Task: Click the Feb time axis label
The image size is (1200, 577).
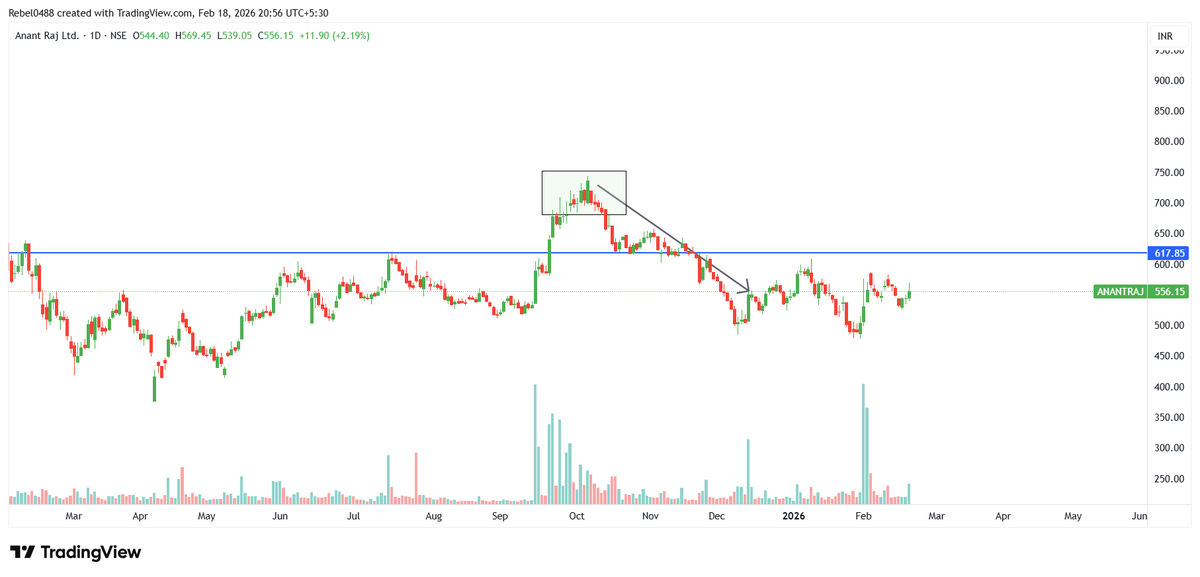Action: pyautogui.click(x=863, y=517)
